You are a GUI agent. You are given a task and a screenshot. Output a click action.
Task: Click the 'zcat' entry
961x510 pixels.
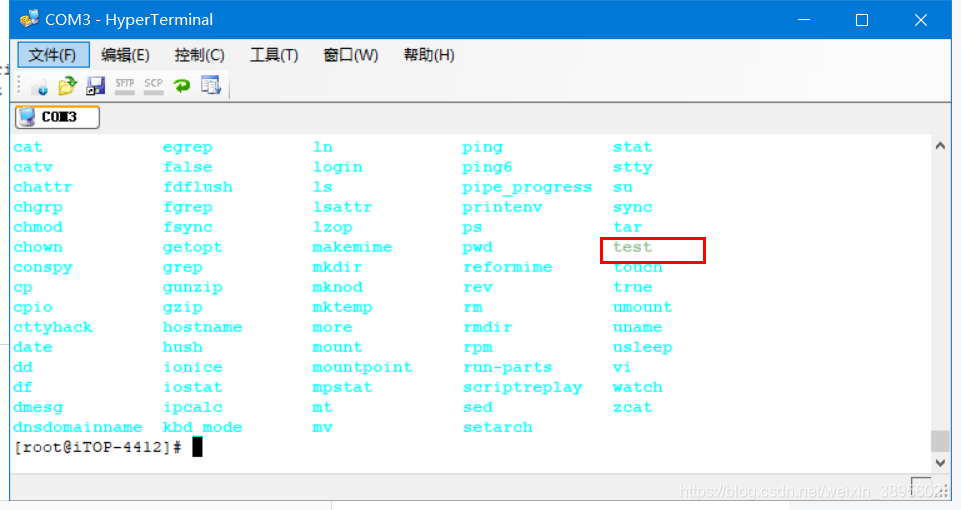[x=632, y=407]
